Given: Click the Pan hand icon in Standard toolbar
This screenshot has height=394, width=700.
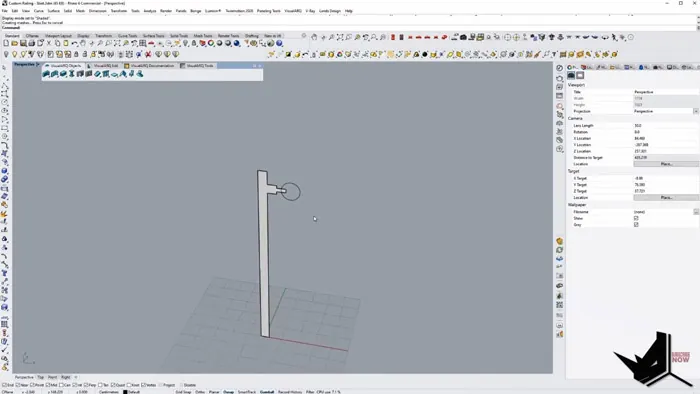Looking at the screenshot, I should (83, 43).
